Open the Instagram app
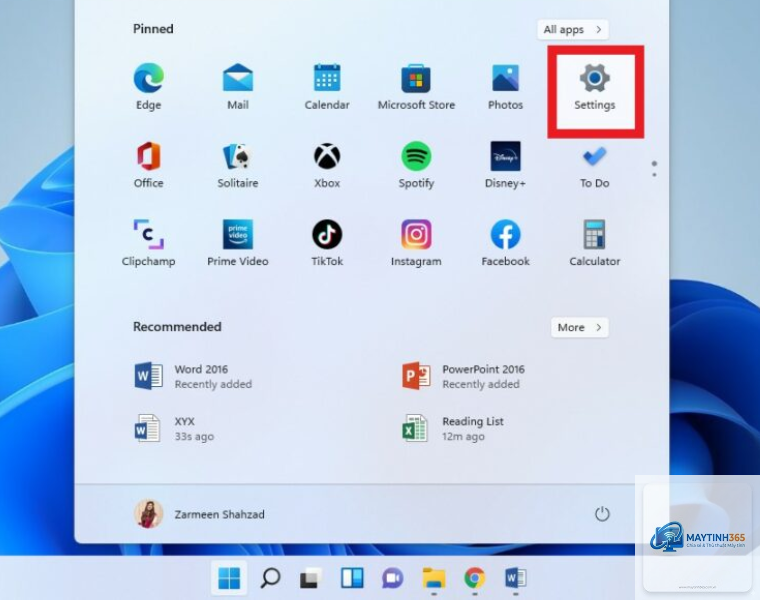This screenshot has width=760, height=600. [x=416, y=243]
